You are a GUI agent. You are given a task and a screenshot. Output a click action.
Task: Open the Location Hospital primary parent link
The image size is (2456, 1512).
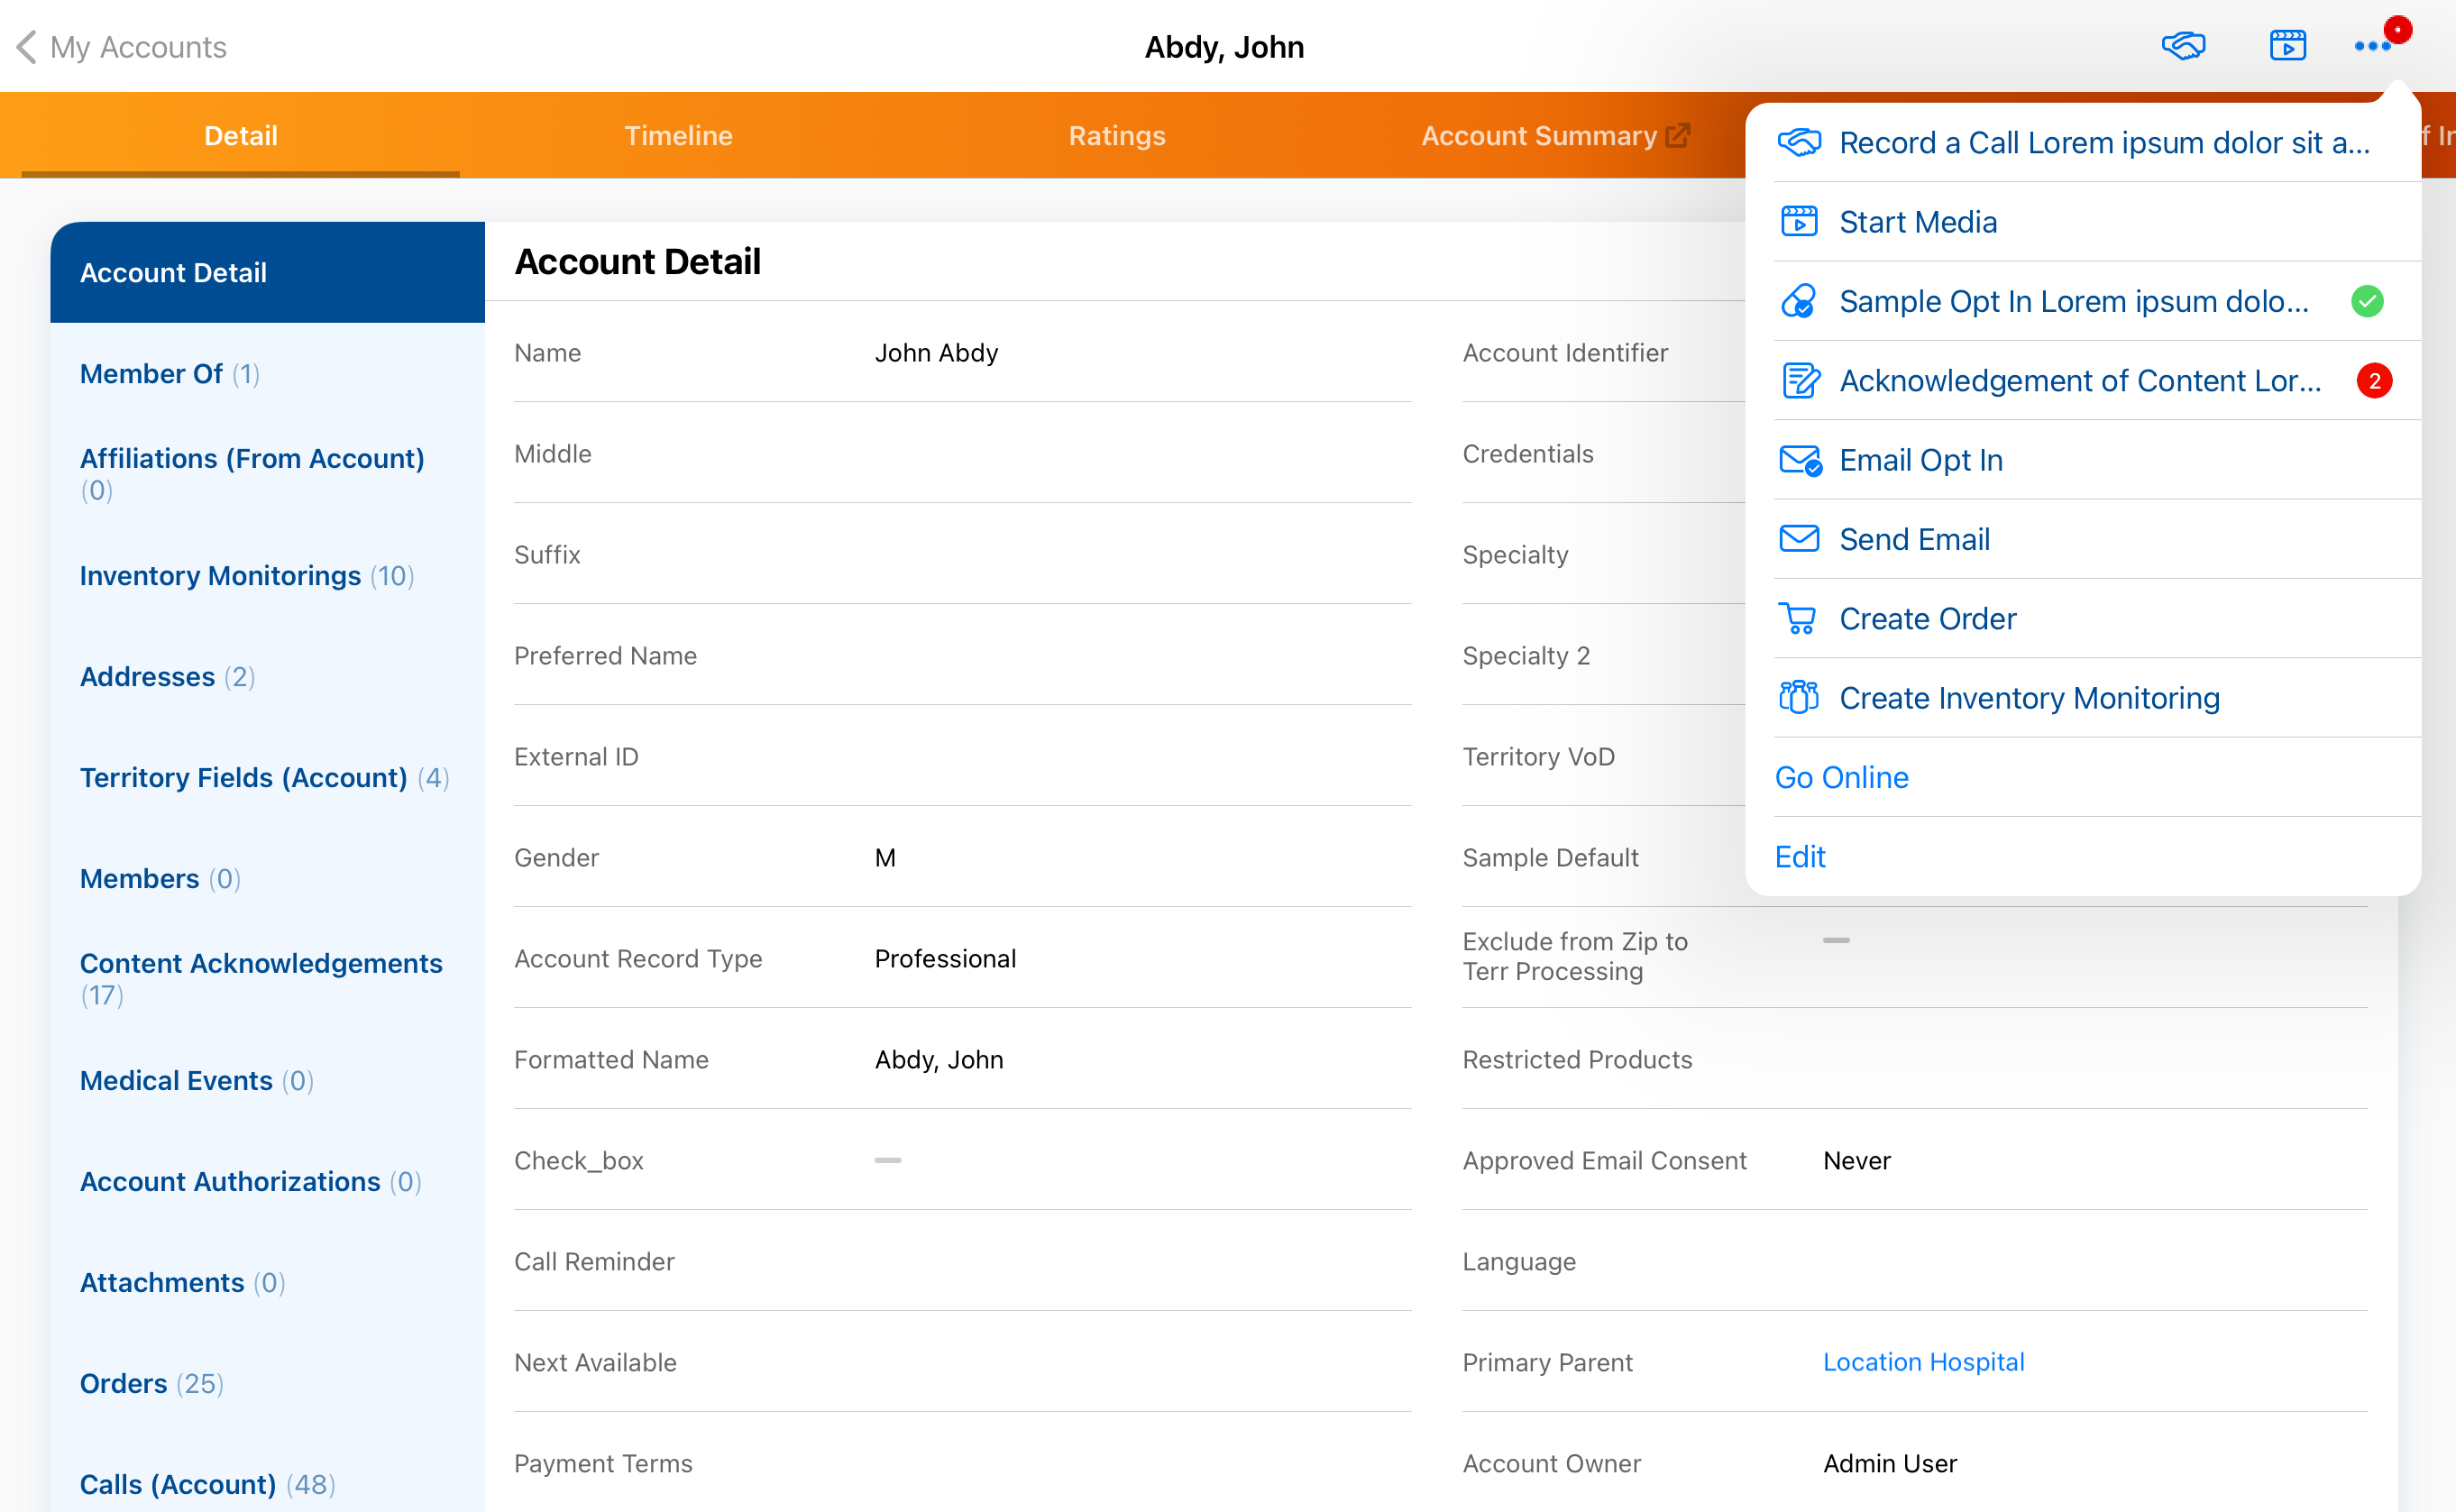tap(1923, 1362)
